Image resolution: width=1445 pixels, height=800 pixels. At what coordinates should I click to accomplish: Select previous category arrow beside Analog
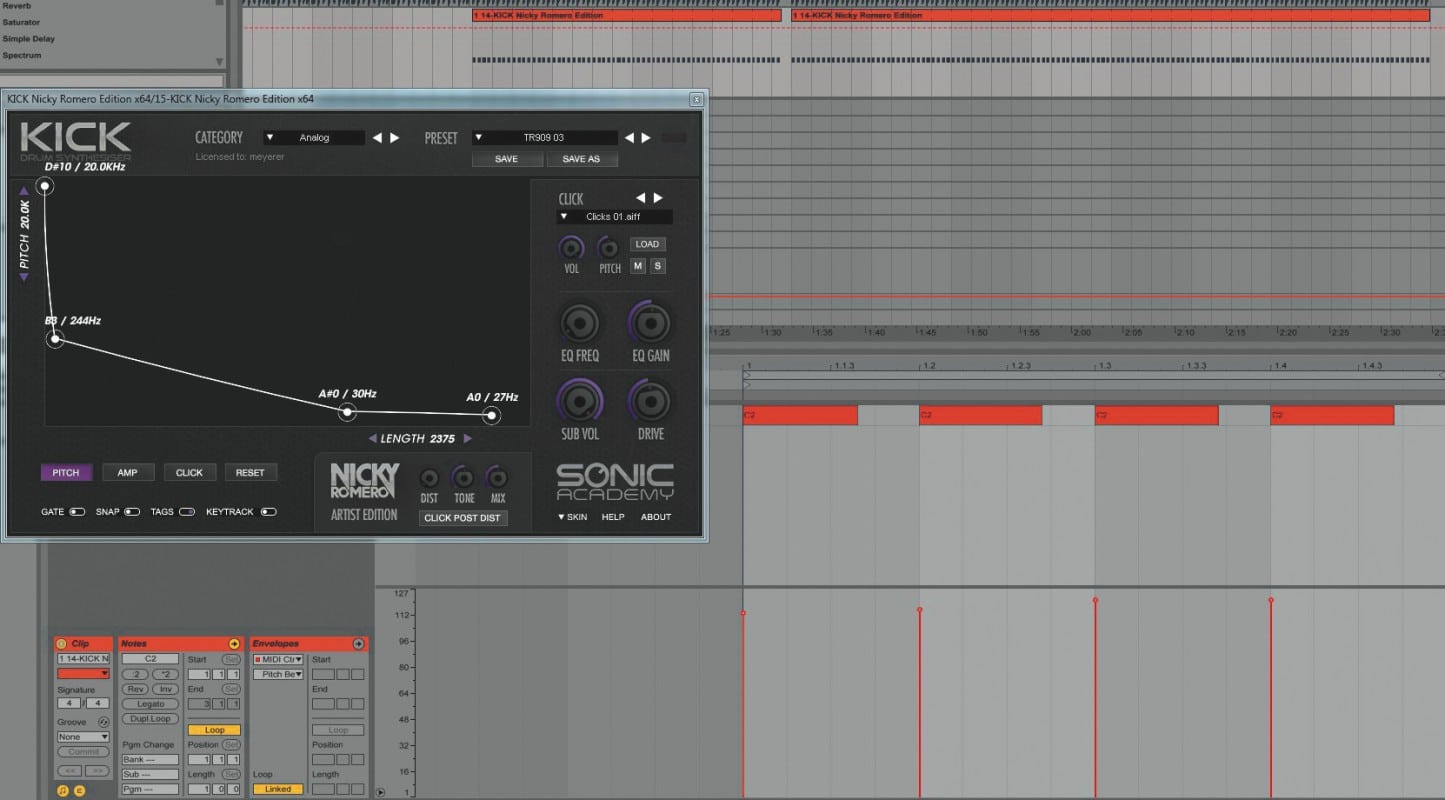tap(377, 138)
